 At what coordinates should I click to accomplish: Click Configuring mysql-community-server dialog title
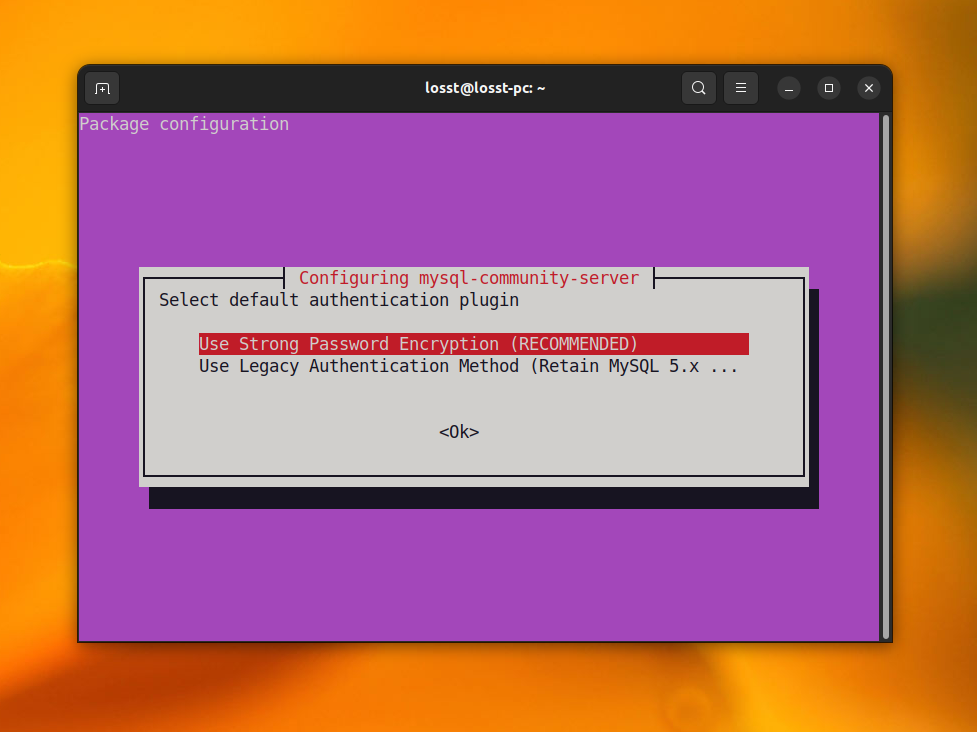click(x=469, y=278)
